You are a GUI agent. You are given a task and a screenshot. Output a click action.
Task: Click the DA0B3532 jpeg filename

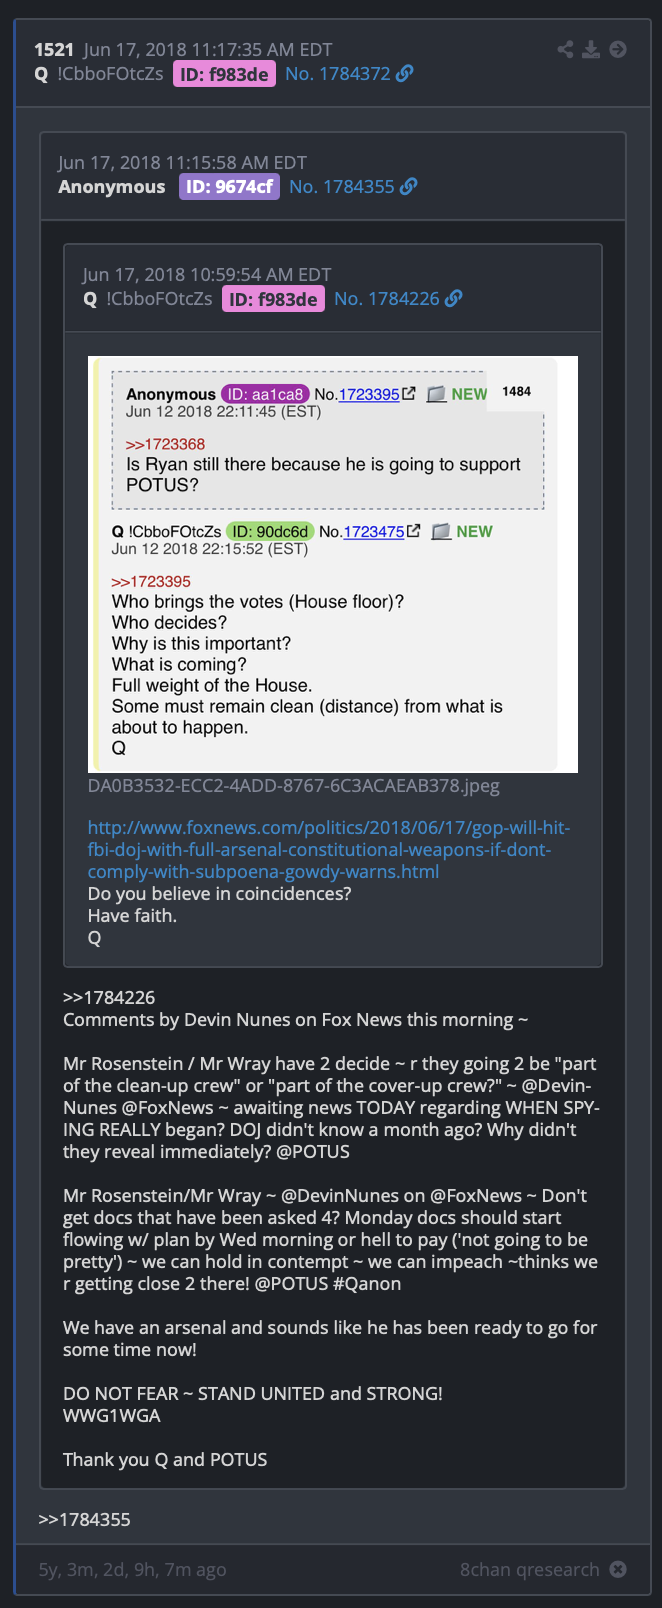click(294, 785)
